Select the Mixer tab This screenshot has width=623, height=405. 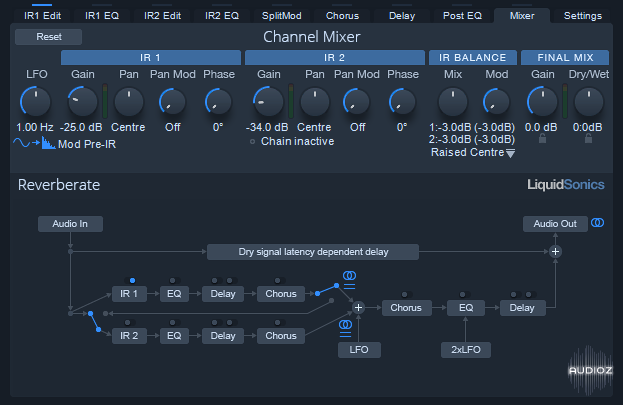coord(522,16)
